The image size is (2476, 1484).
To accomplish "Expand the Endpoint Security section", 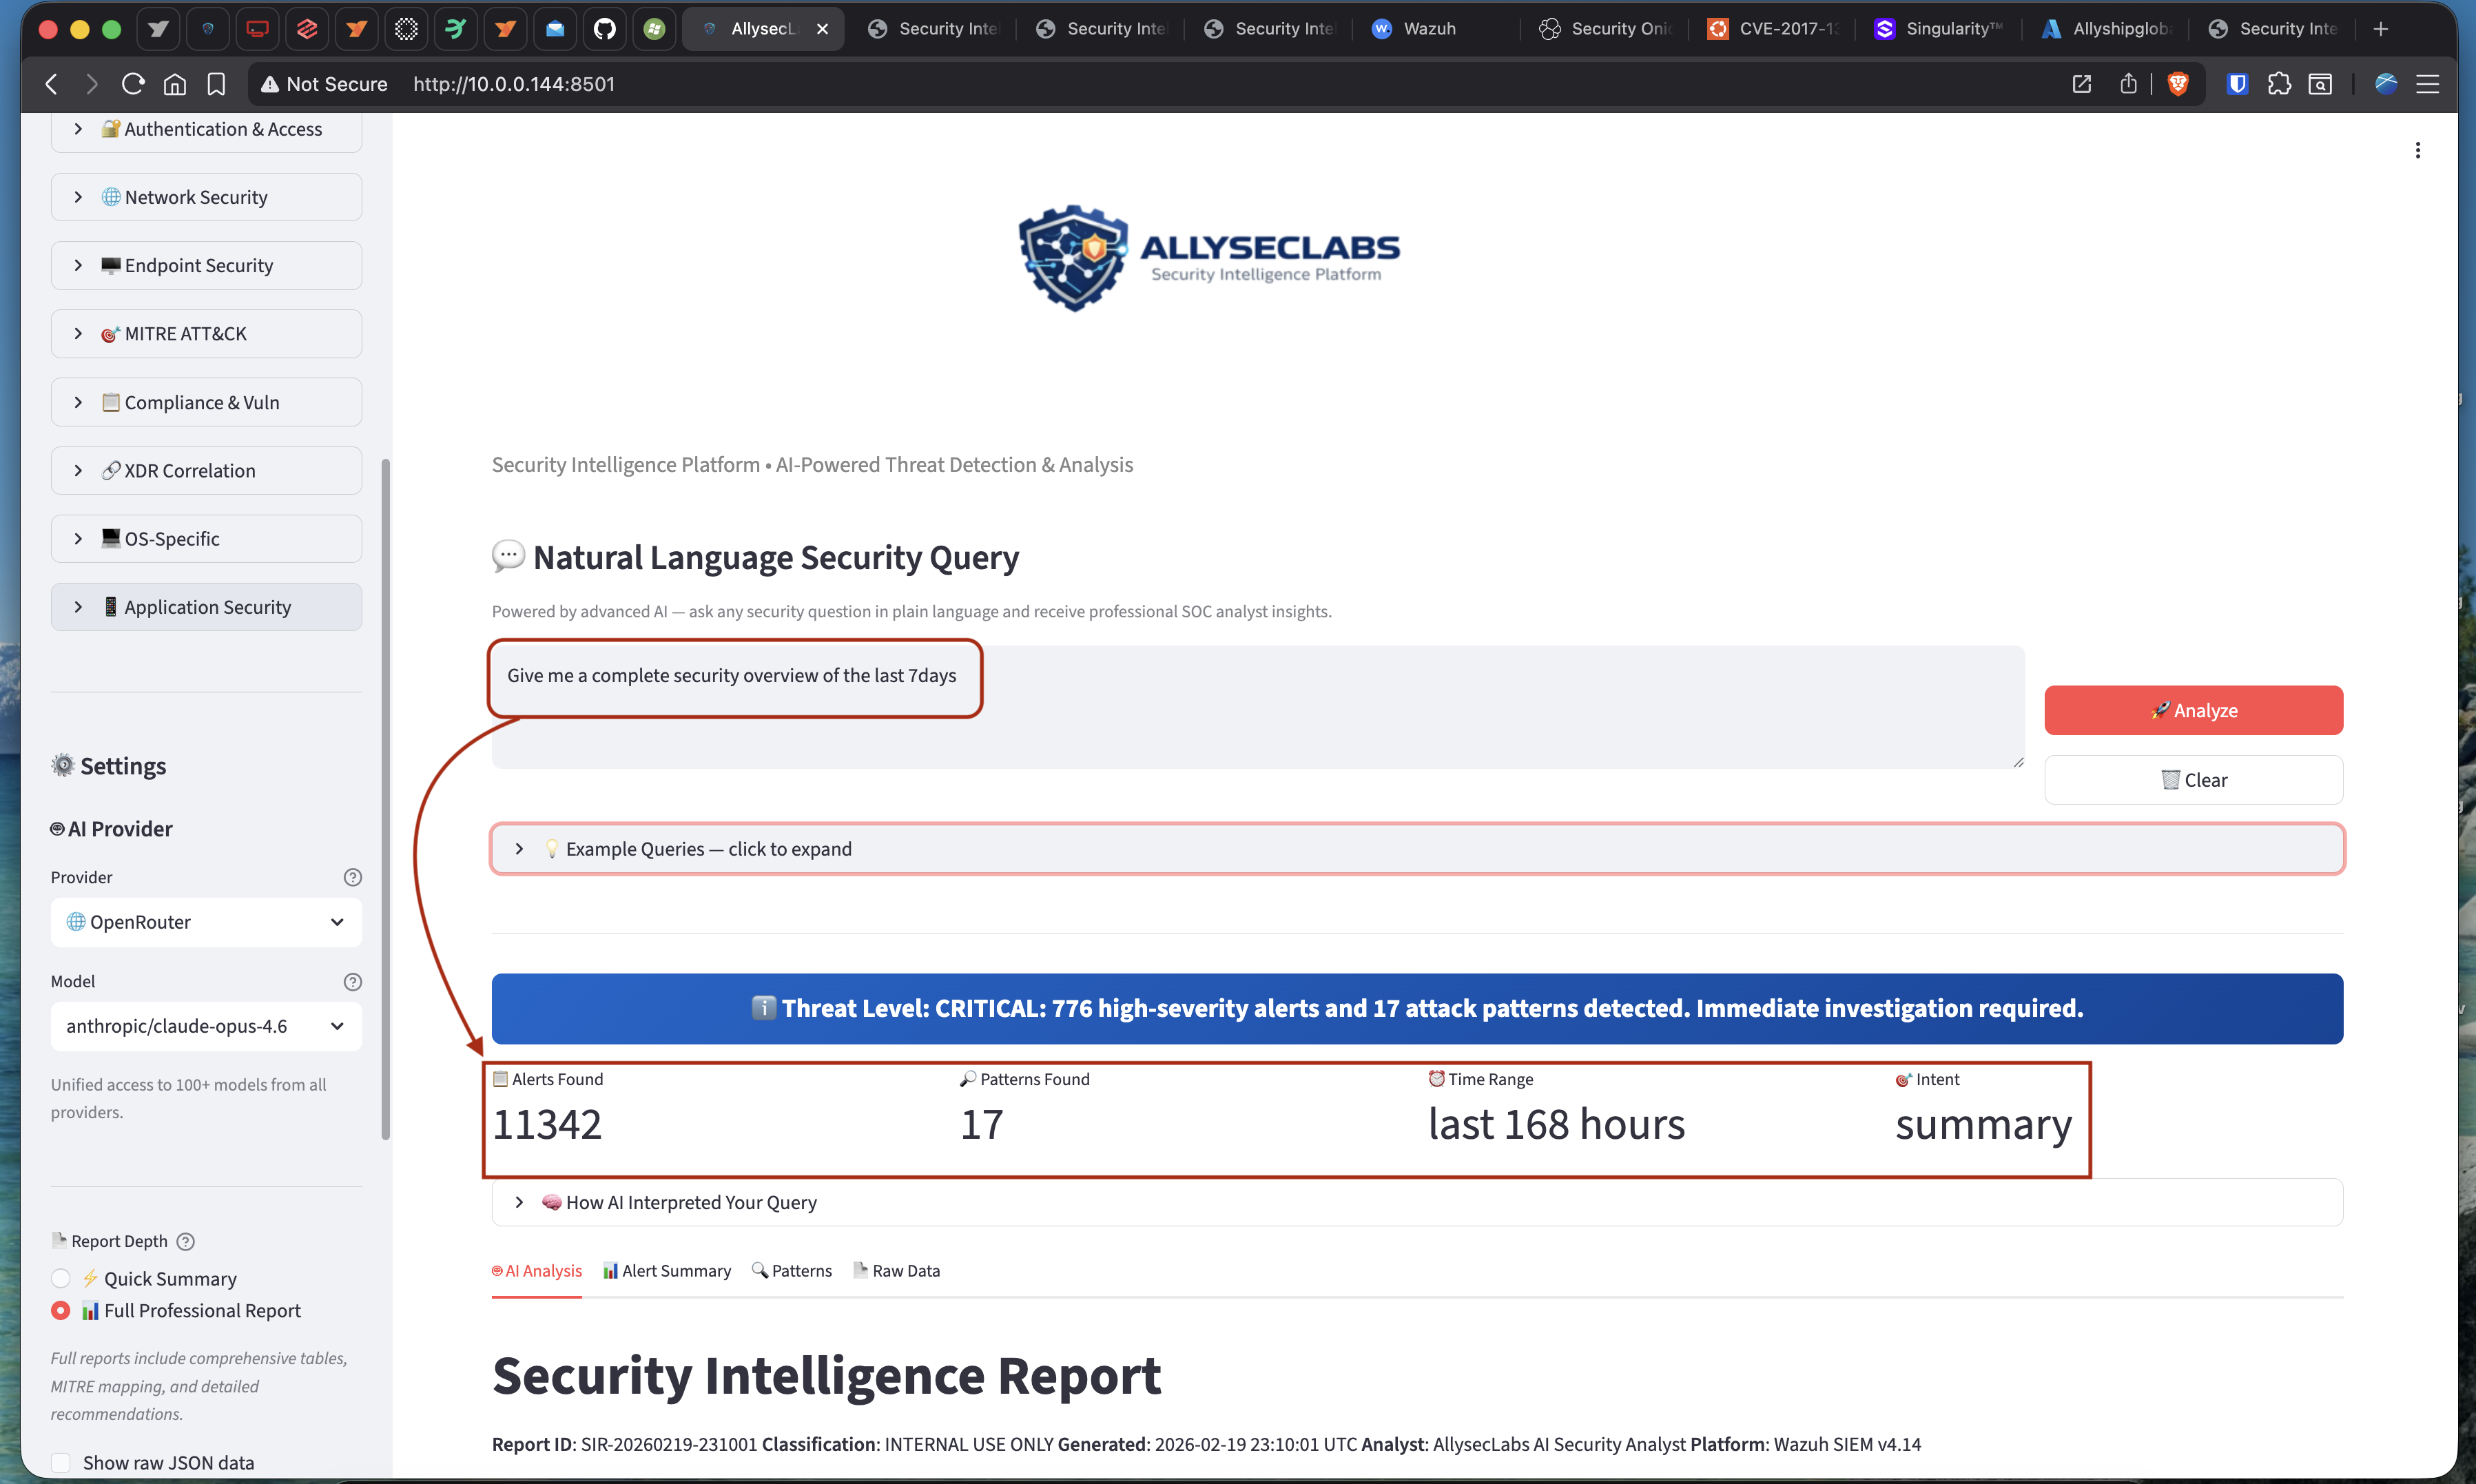I will coord(206,265).
